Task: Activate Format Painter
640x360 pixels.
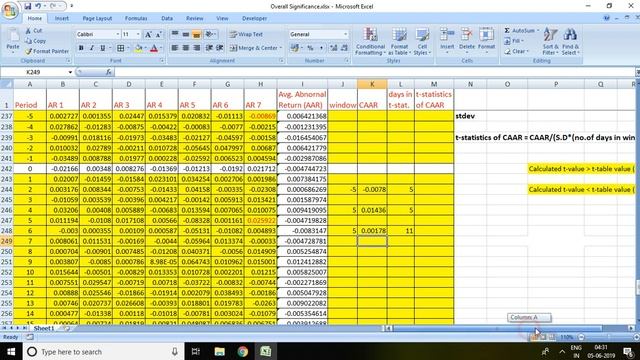Action: point(47,51)
